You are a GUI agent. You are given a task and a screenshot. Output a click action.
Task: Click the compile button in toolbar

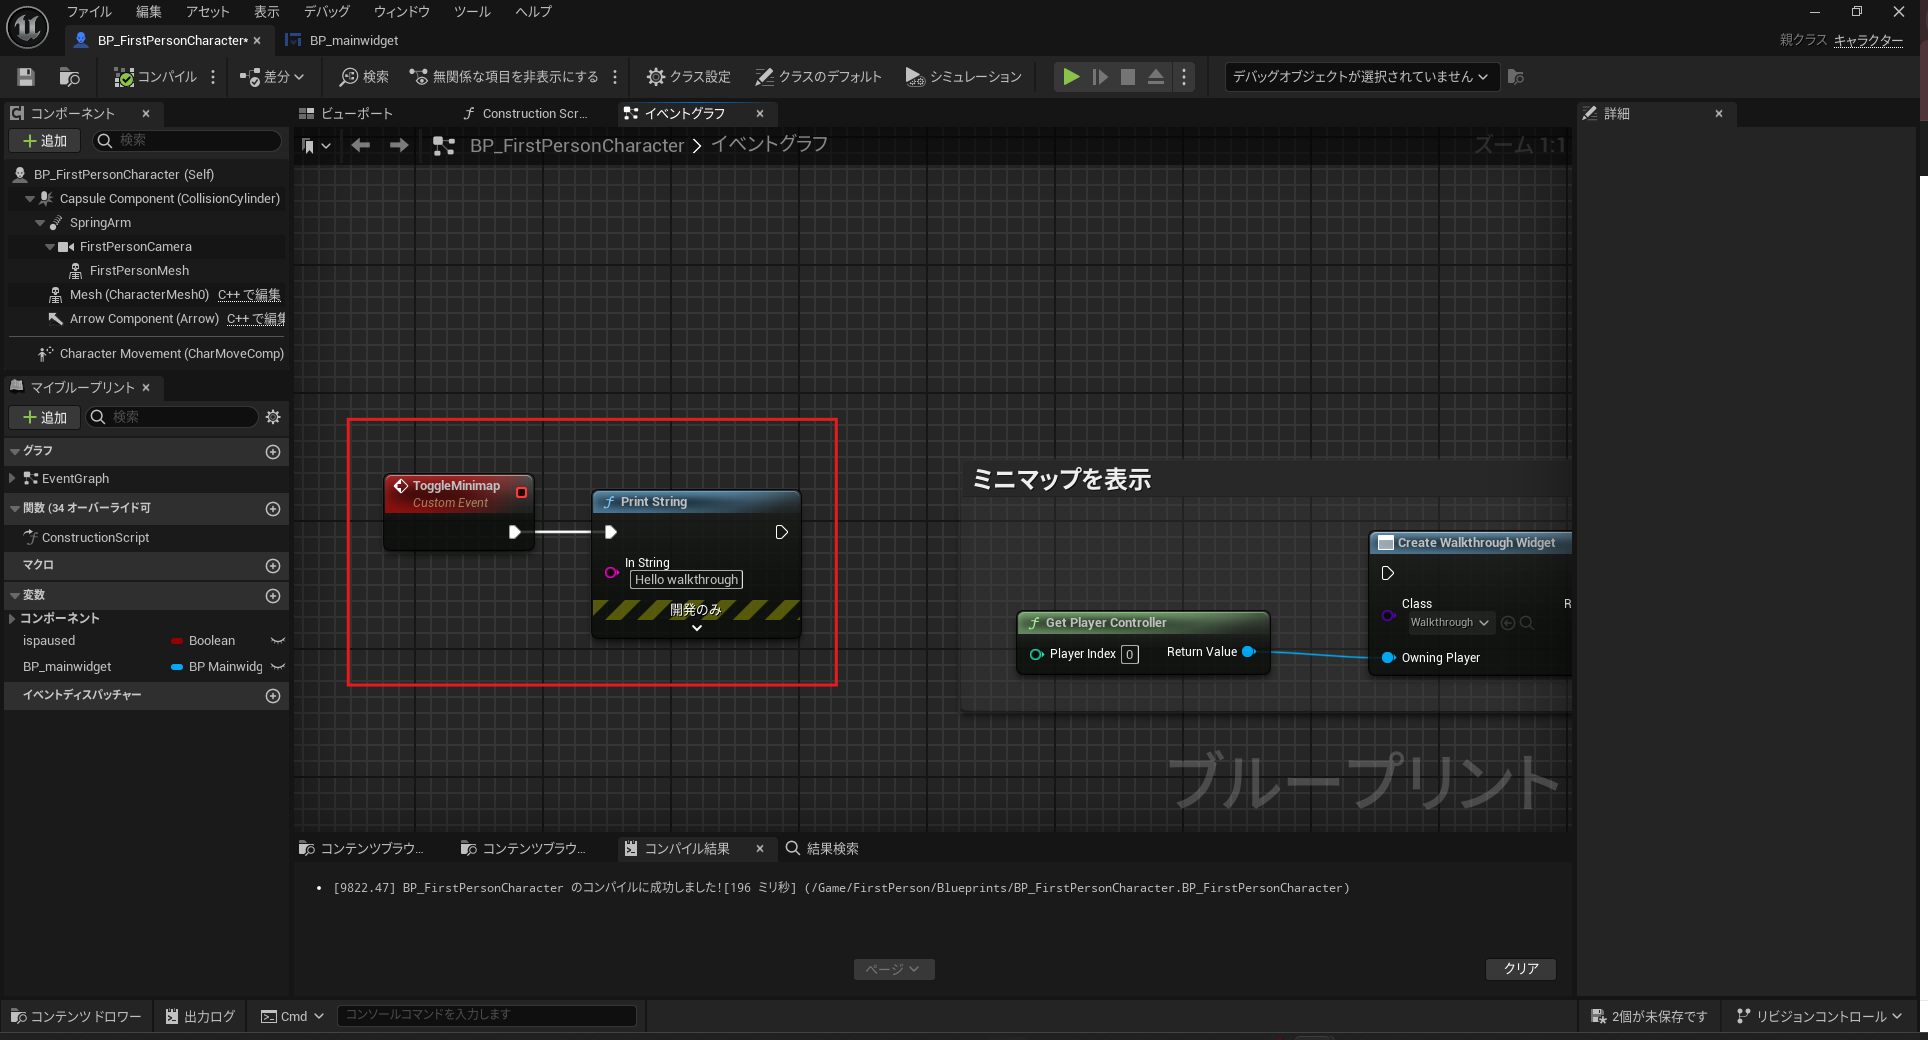155,77
